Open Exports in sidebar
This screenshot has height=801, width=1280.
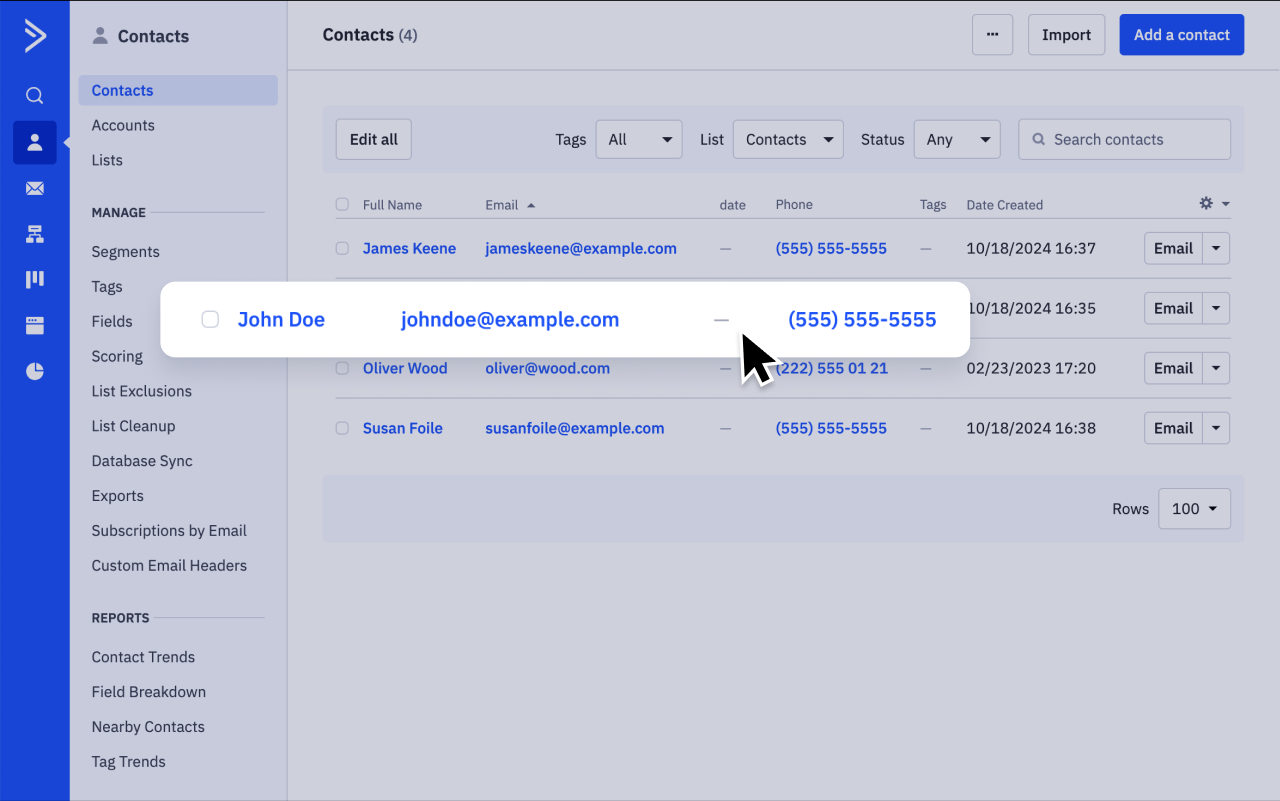pyautogui.click(x=117, y=496)
